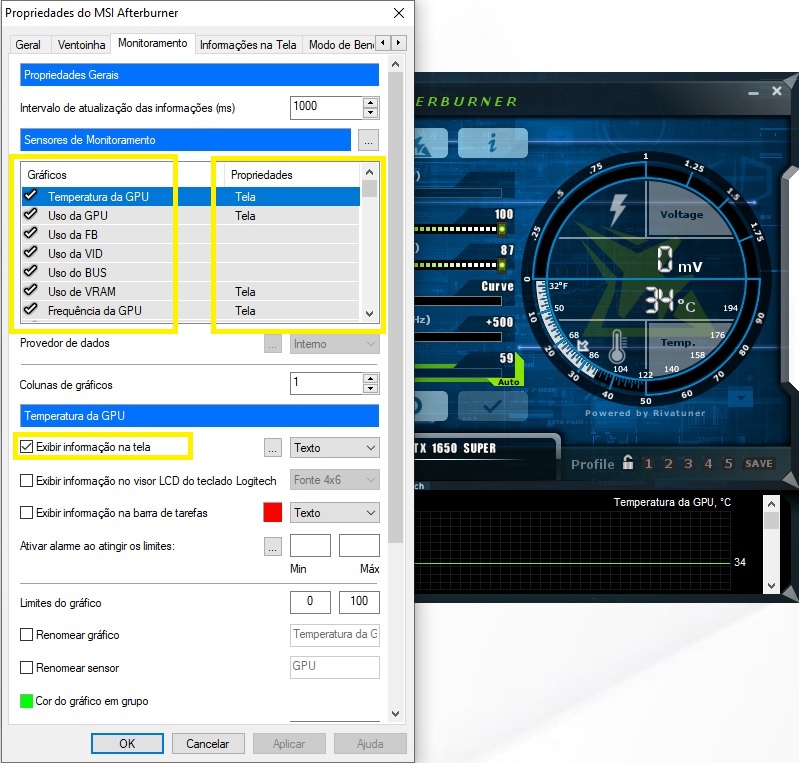
Task: Open the Sensores de Monitoramento '...' menu button
Action: [x=368, y=140]
